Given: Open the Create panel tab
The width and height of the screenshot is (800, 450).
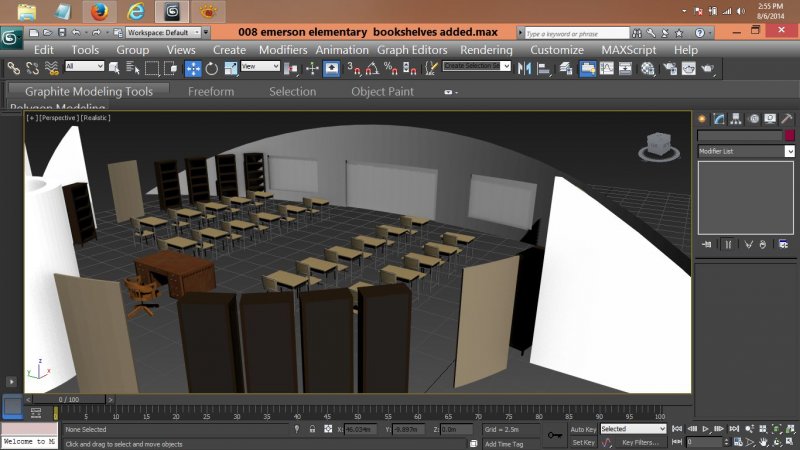Looking at the screenshot, I should [703, 119].
